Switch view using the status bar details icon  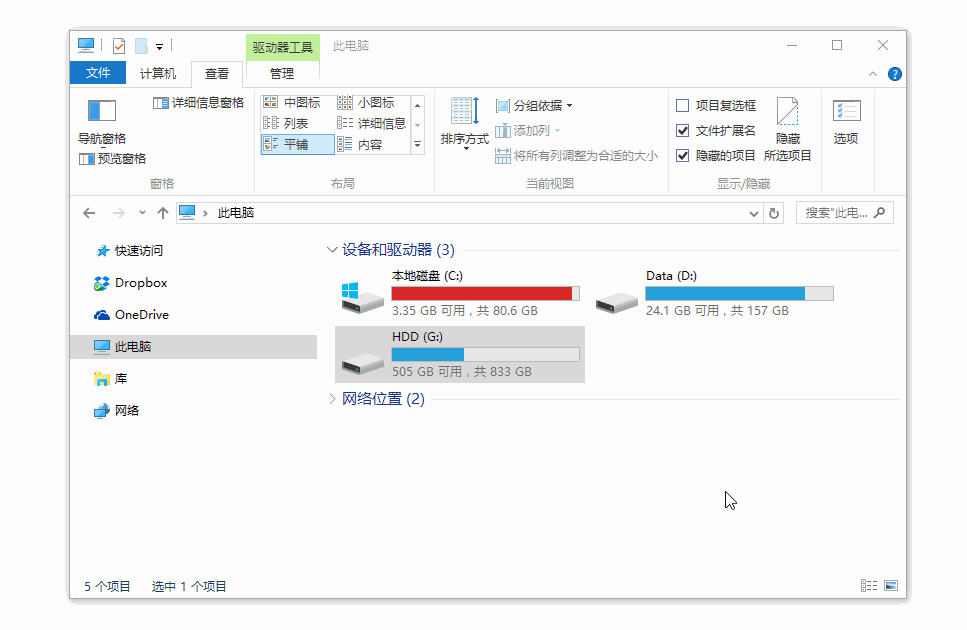click(867, 585)
